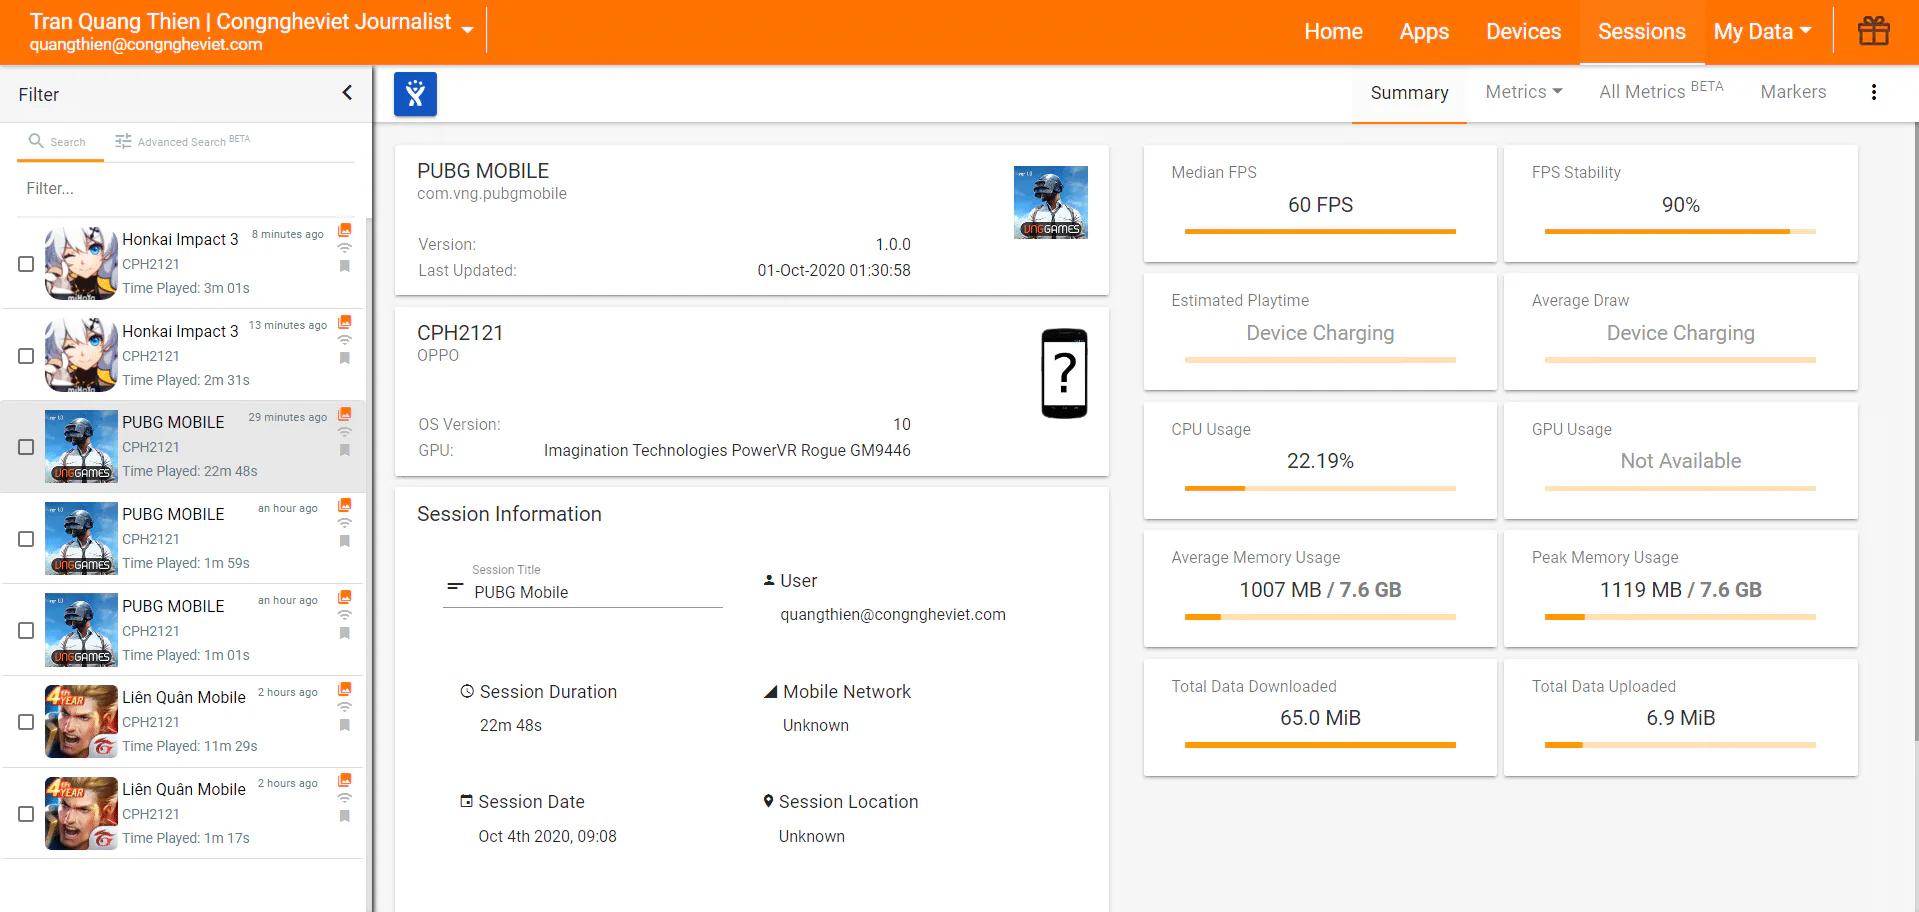Go to the Sessions page
Viewport: 1919px width, 912px height.
tap(1641, 32)
